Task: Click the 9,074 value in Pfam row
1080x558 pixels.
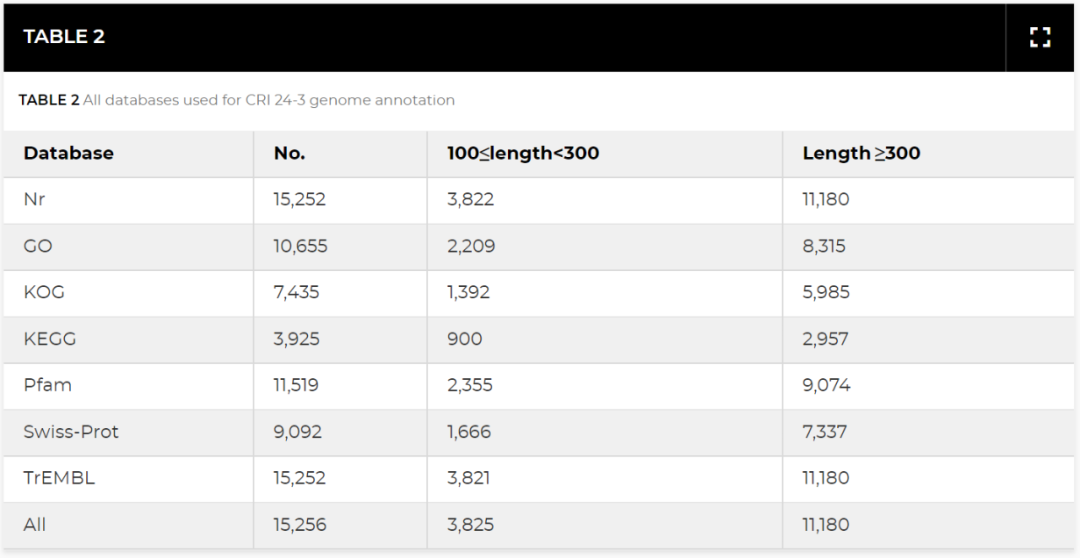Action: 826,385
